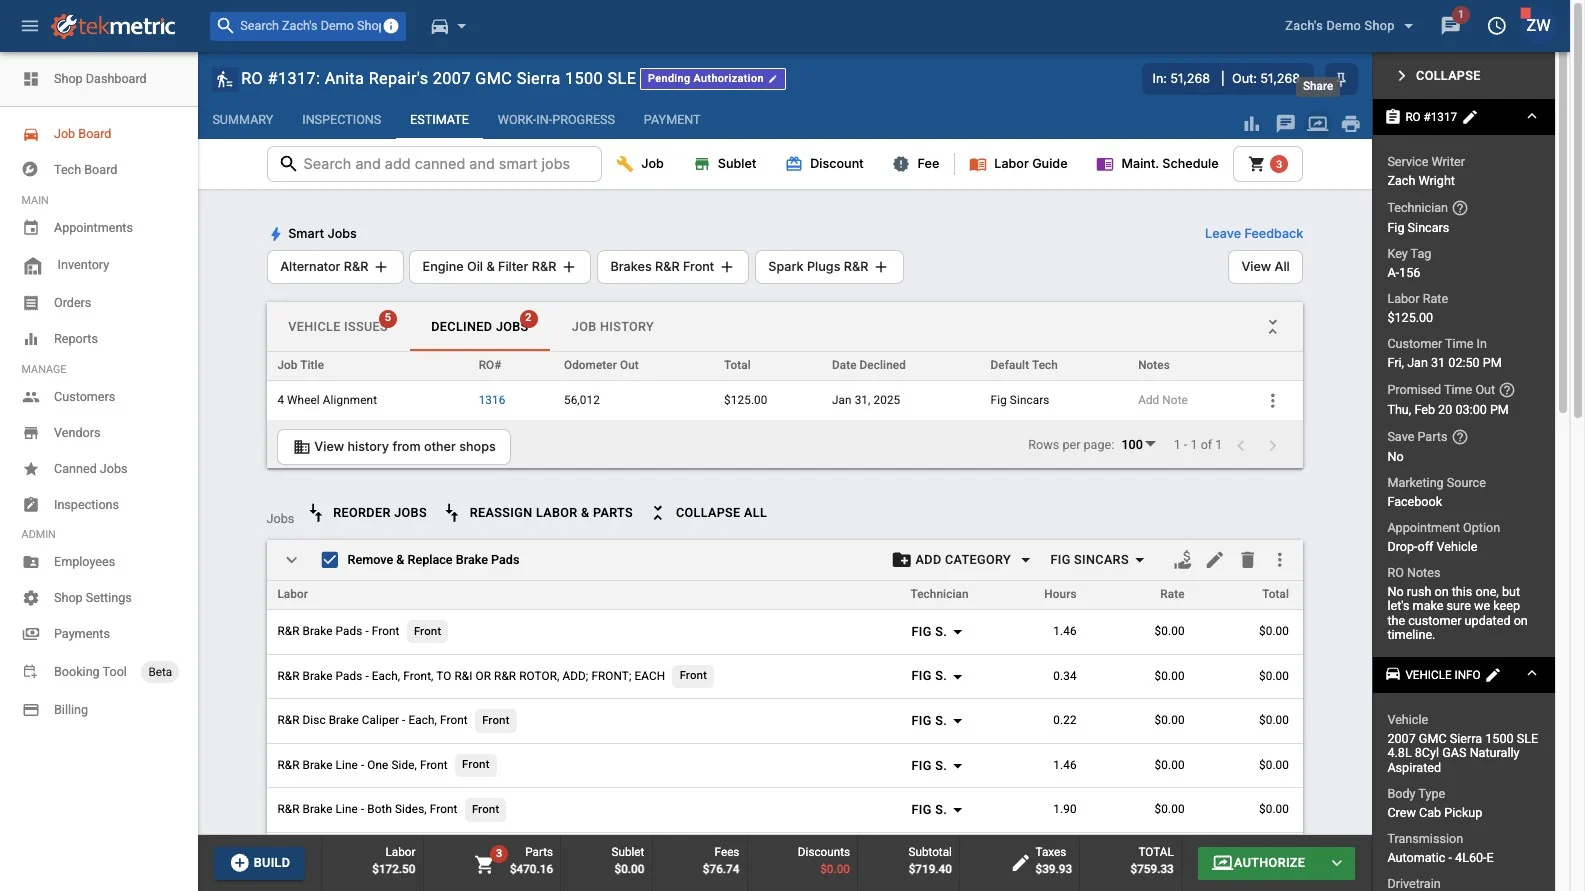
Task: Click the Promised Time Out help icon
Action: click(x=1507, y=390)
